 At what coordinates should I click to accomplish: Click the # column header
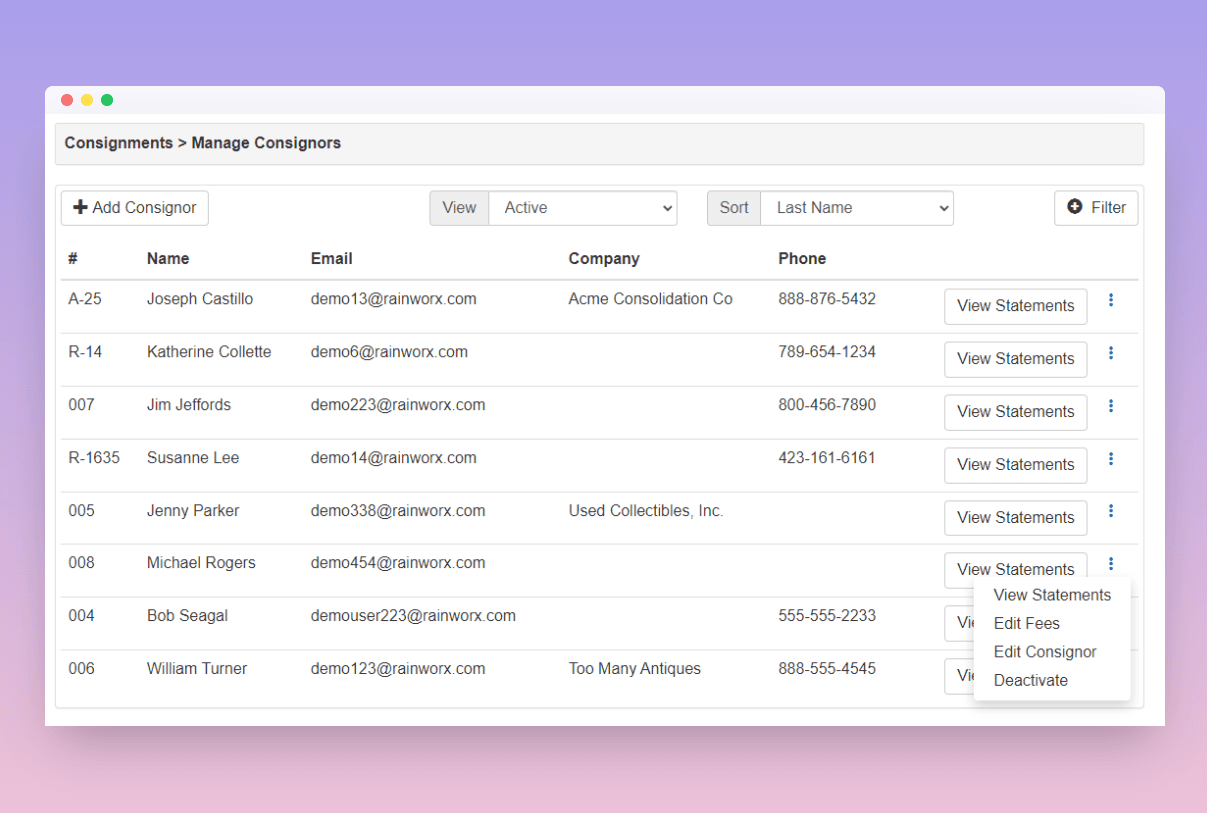[x=73, y=258]
